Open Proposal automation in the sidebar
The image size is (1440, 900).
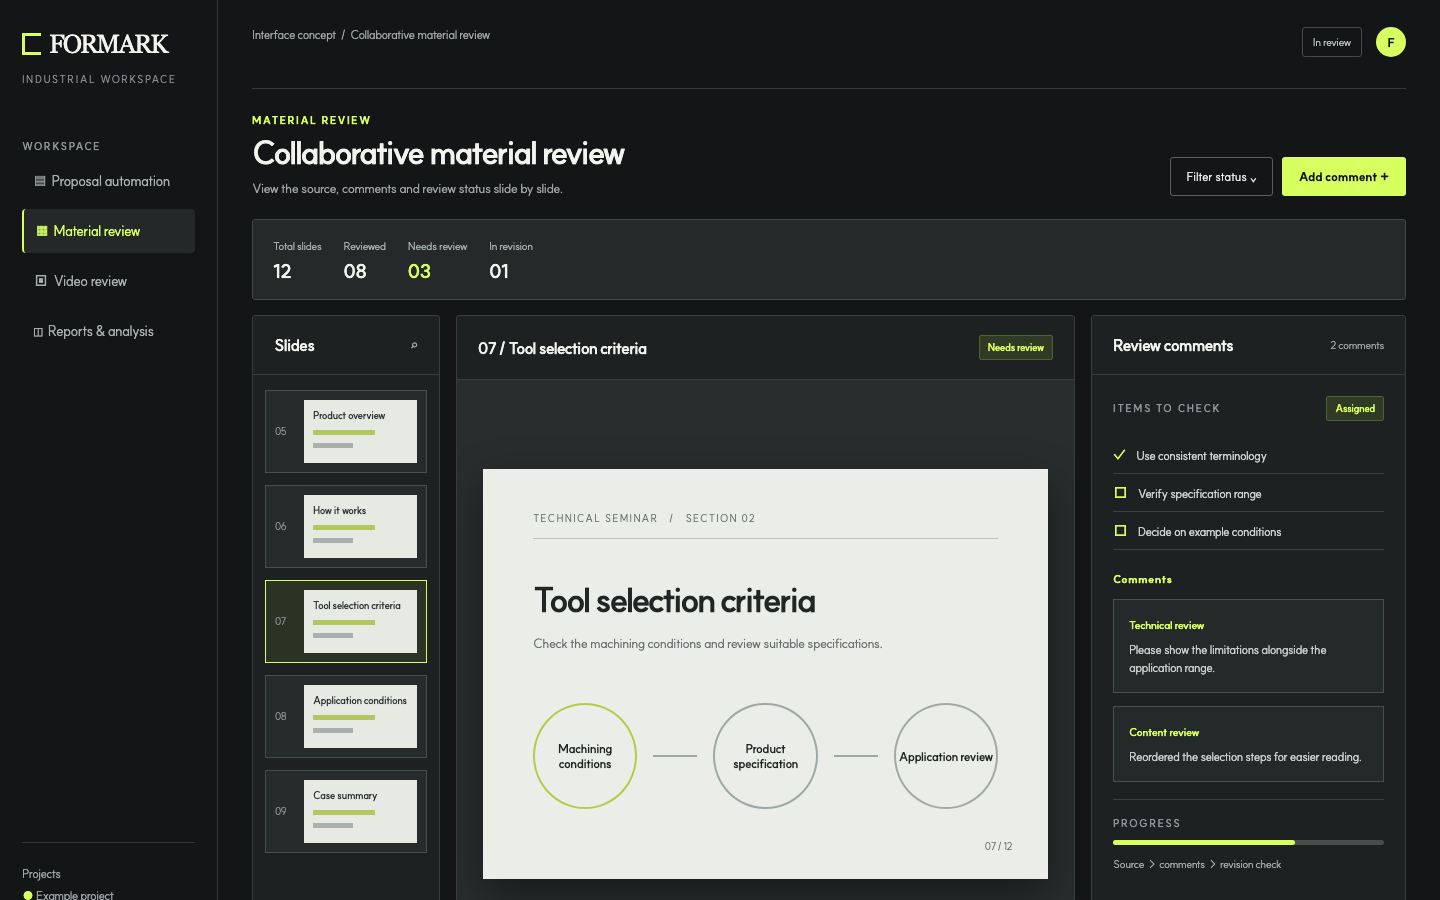click(x=108, y=181)
